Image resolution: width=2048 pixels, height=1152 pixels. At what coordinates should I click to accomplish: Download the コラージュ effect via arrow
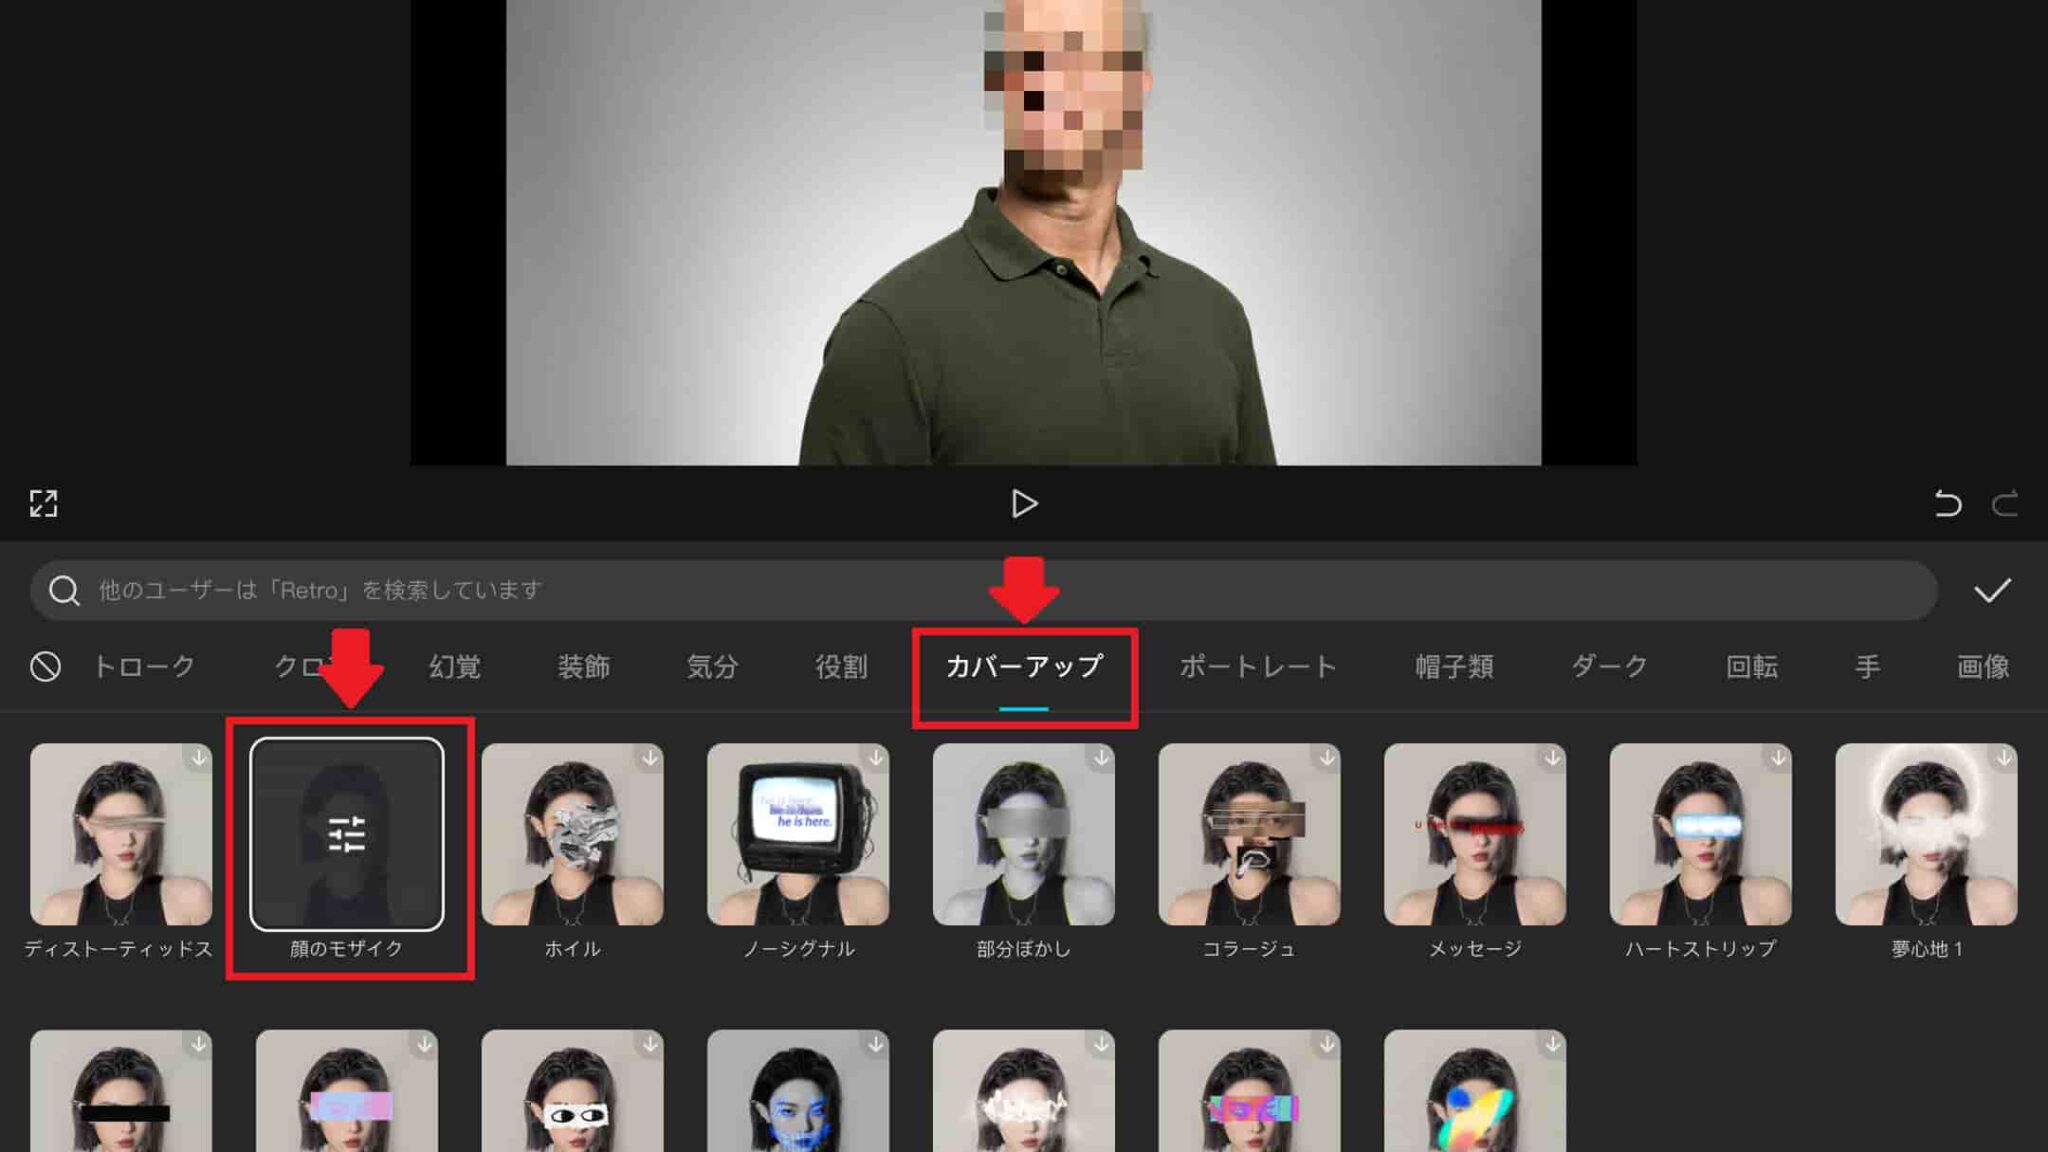[1327, 758]
